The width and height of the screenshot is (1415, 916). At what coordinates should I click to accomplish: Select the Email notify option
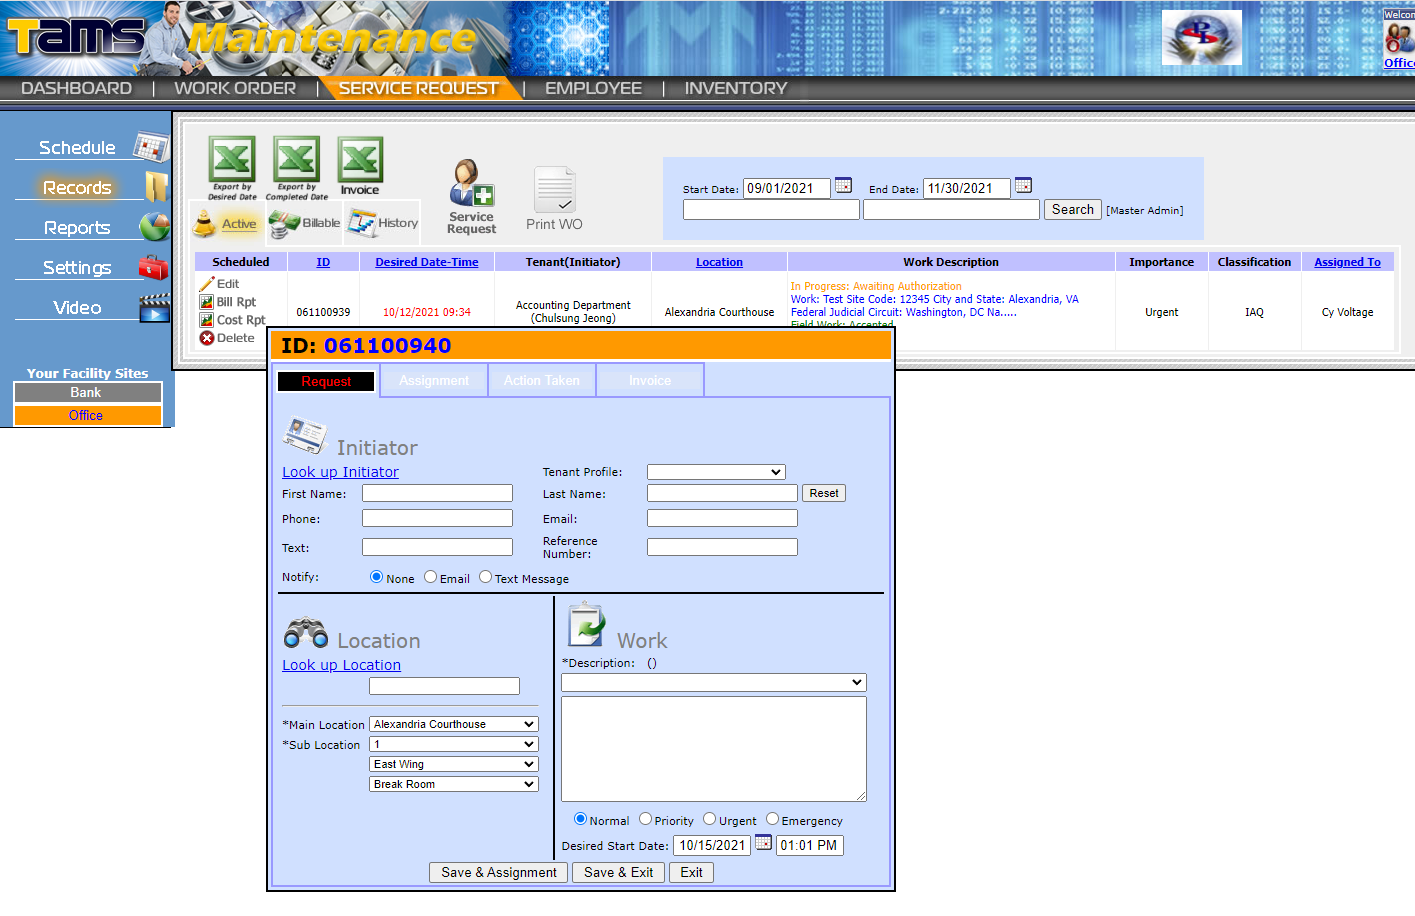click(x=430, y=577)
